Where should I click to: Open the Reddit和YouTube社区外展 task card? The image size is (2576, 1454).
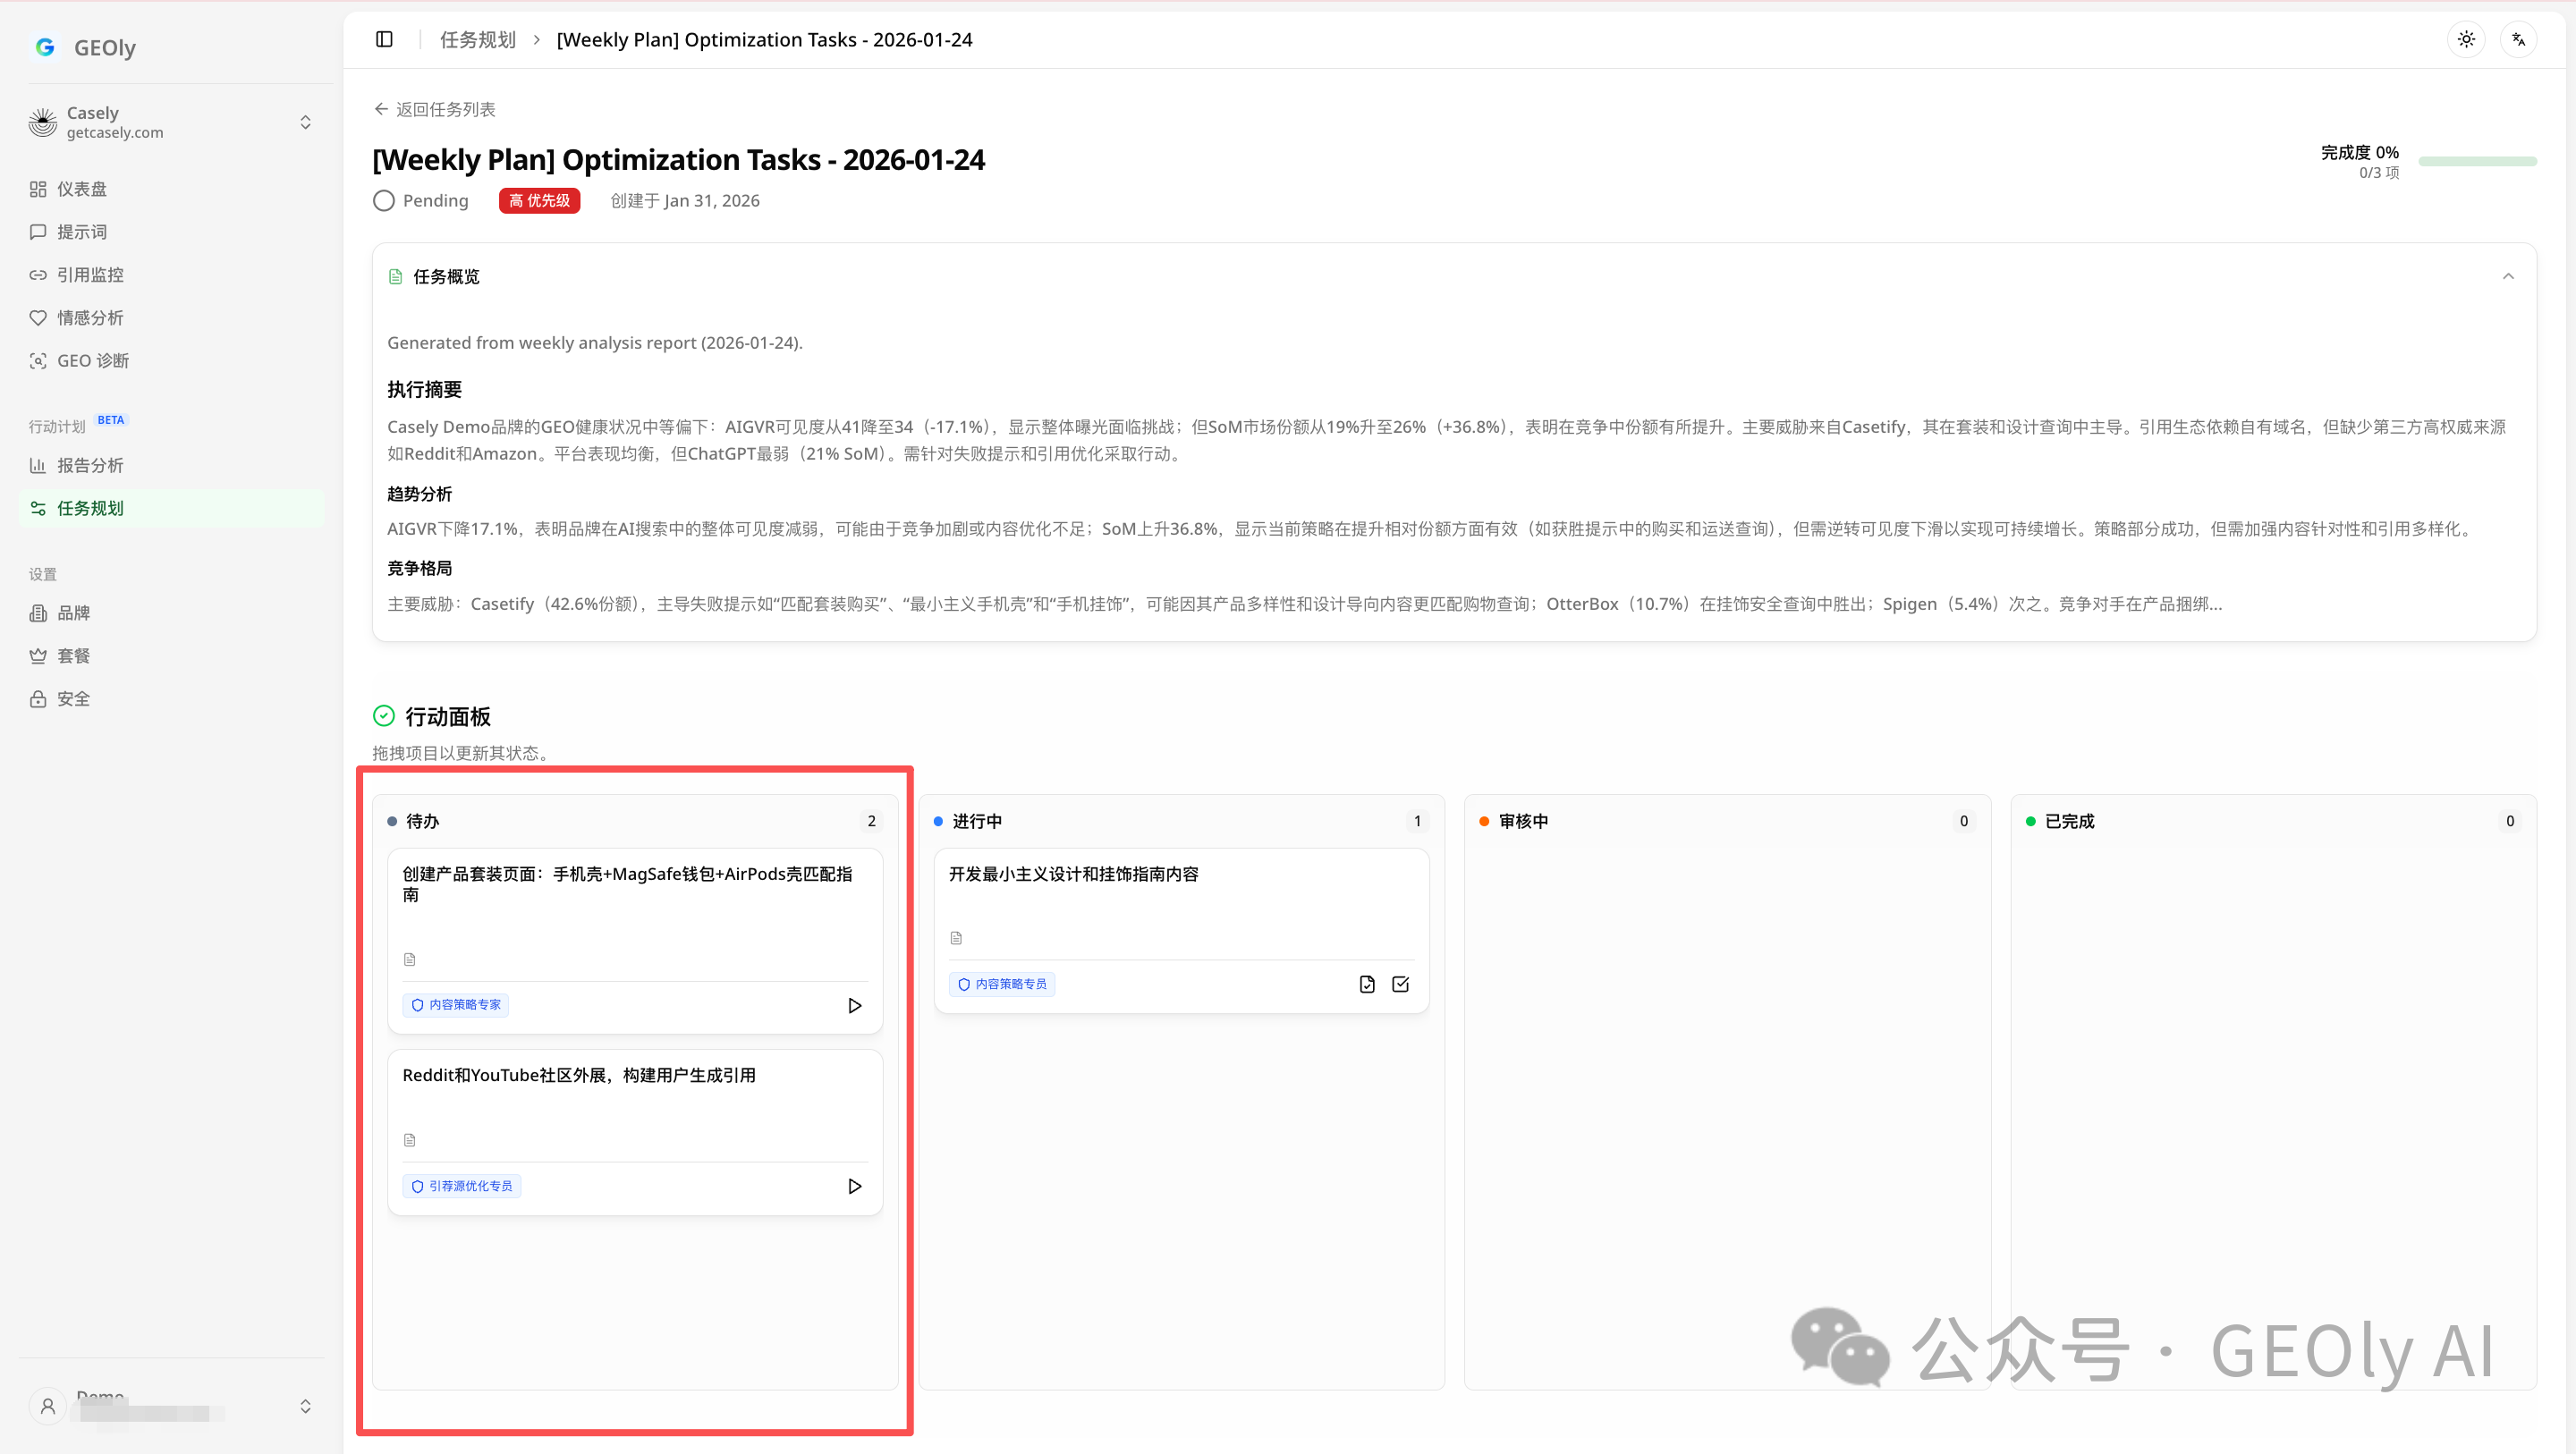[x=635, y=1132]
